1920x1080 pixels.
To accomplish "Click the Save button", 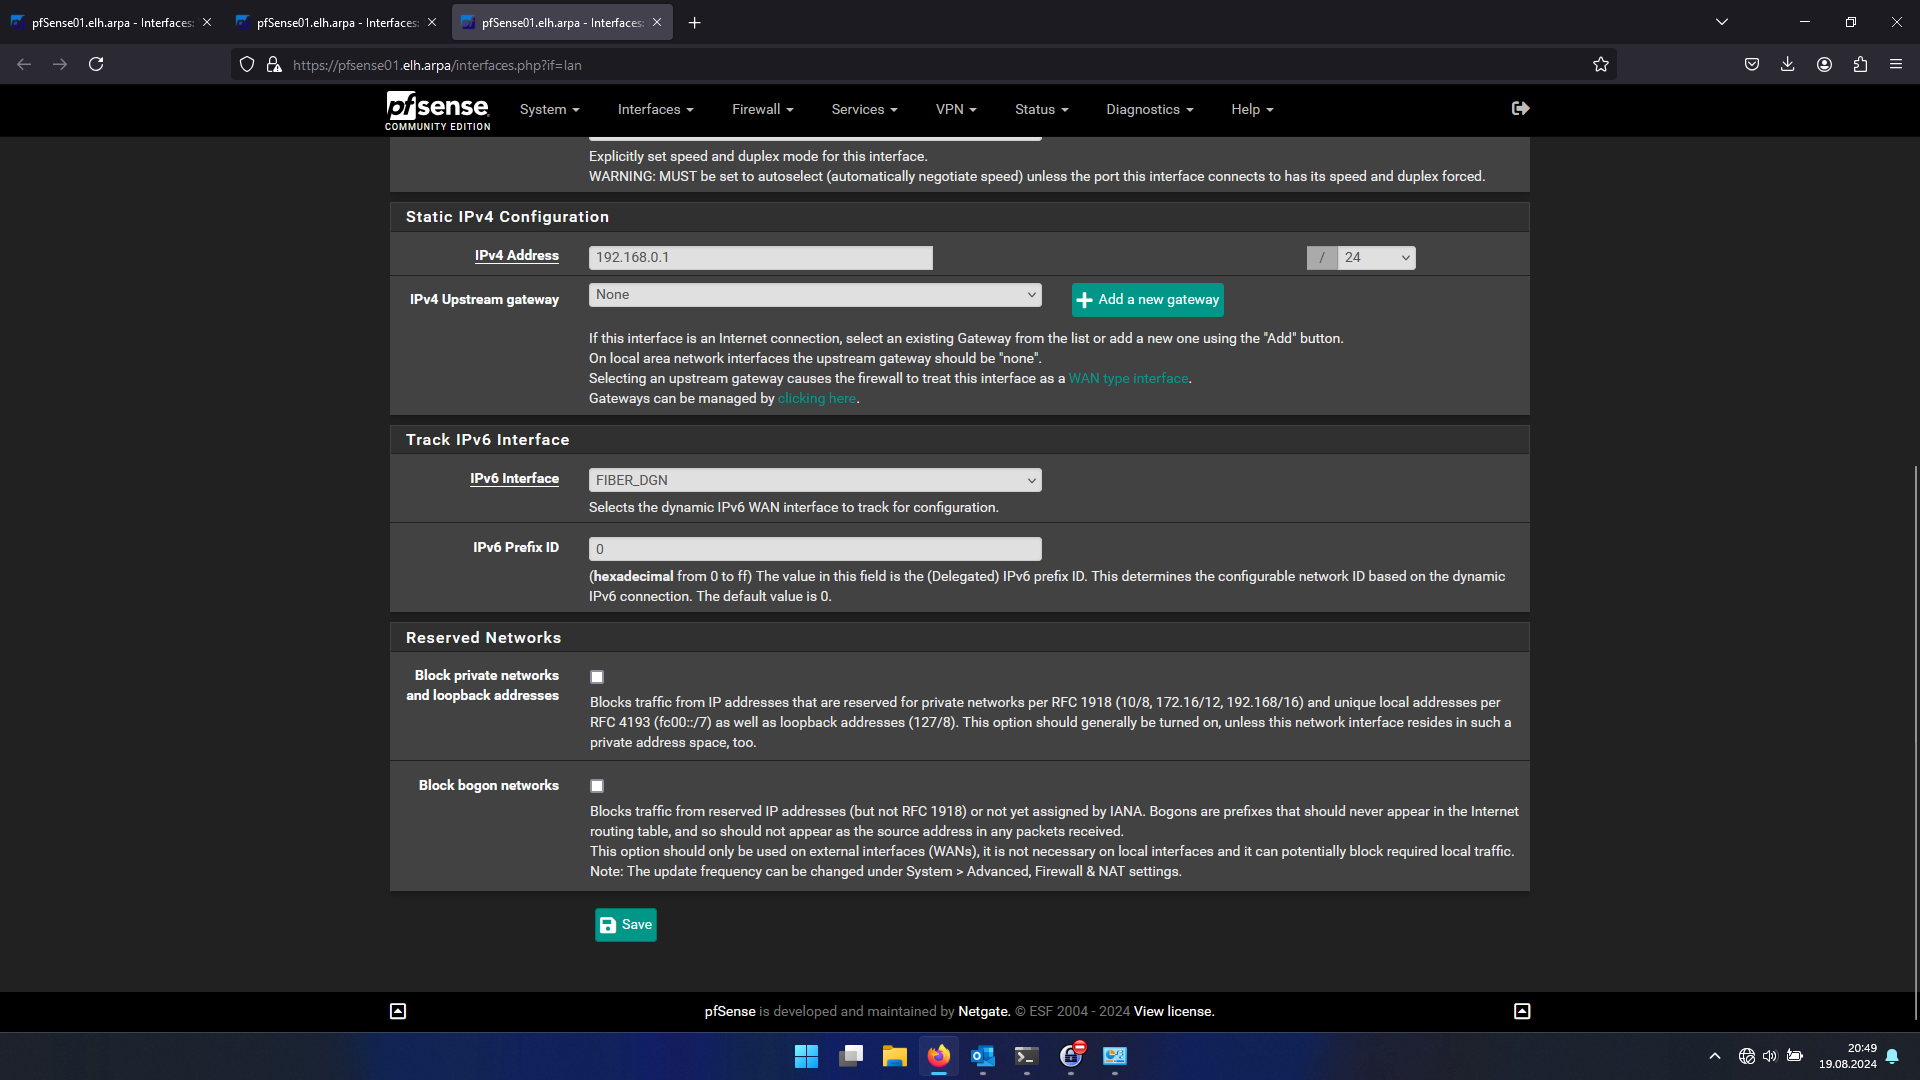I will point(626,925).
